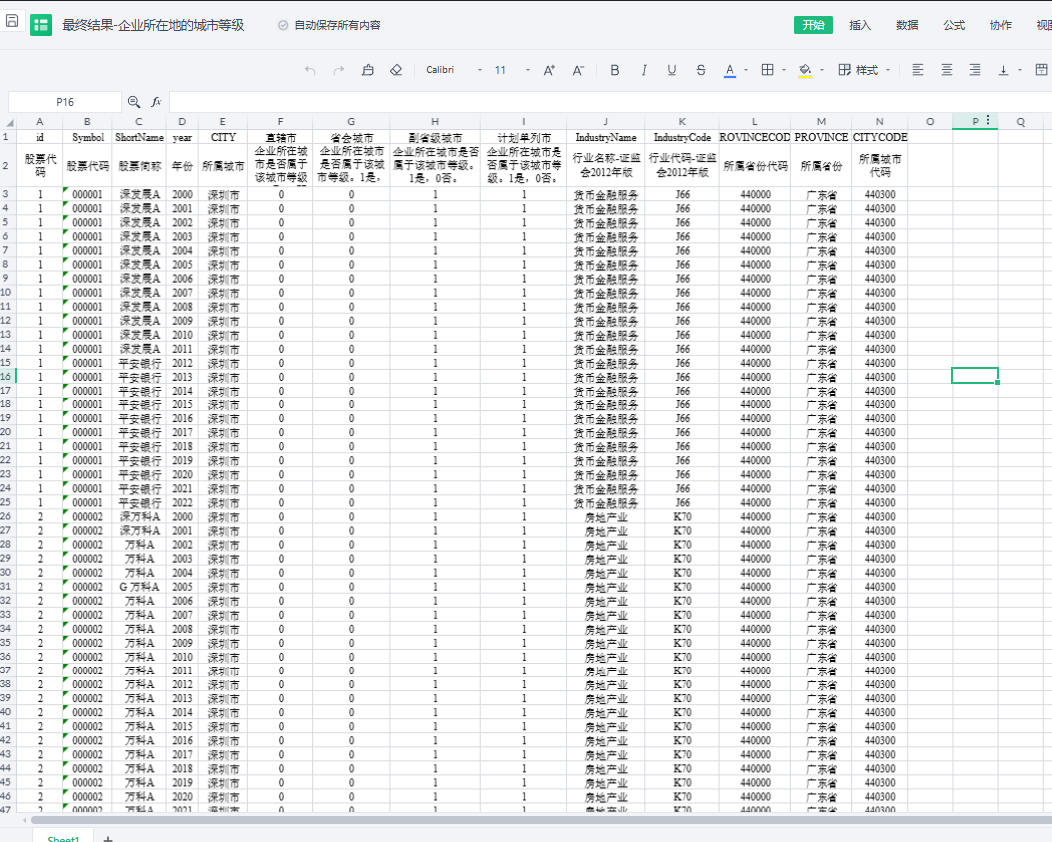Apply center text alignment
The image size is (1052, 842).
point(946,70)
